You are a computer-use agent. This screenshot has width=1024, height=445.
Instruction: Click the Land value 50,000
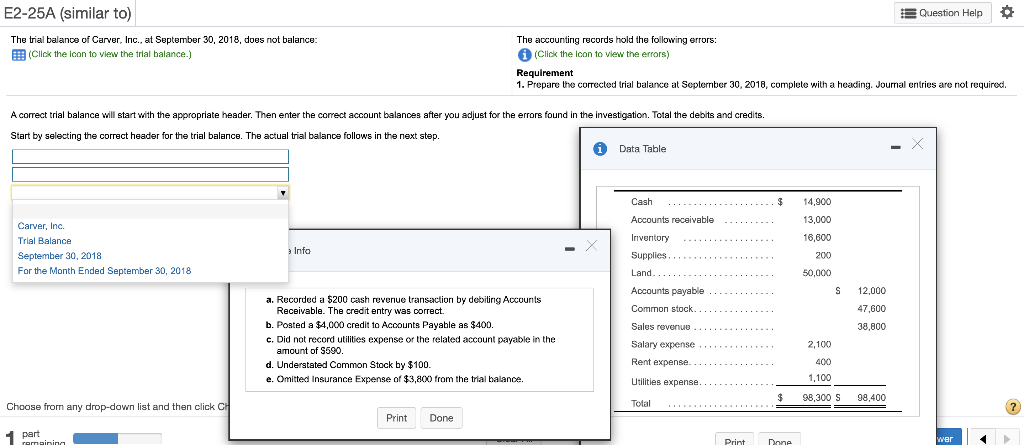pos(817,273)
